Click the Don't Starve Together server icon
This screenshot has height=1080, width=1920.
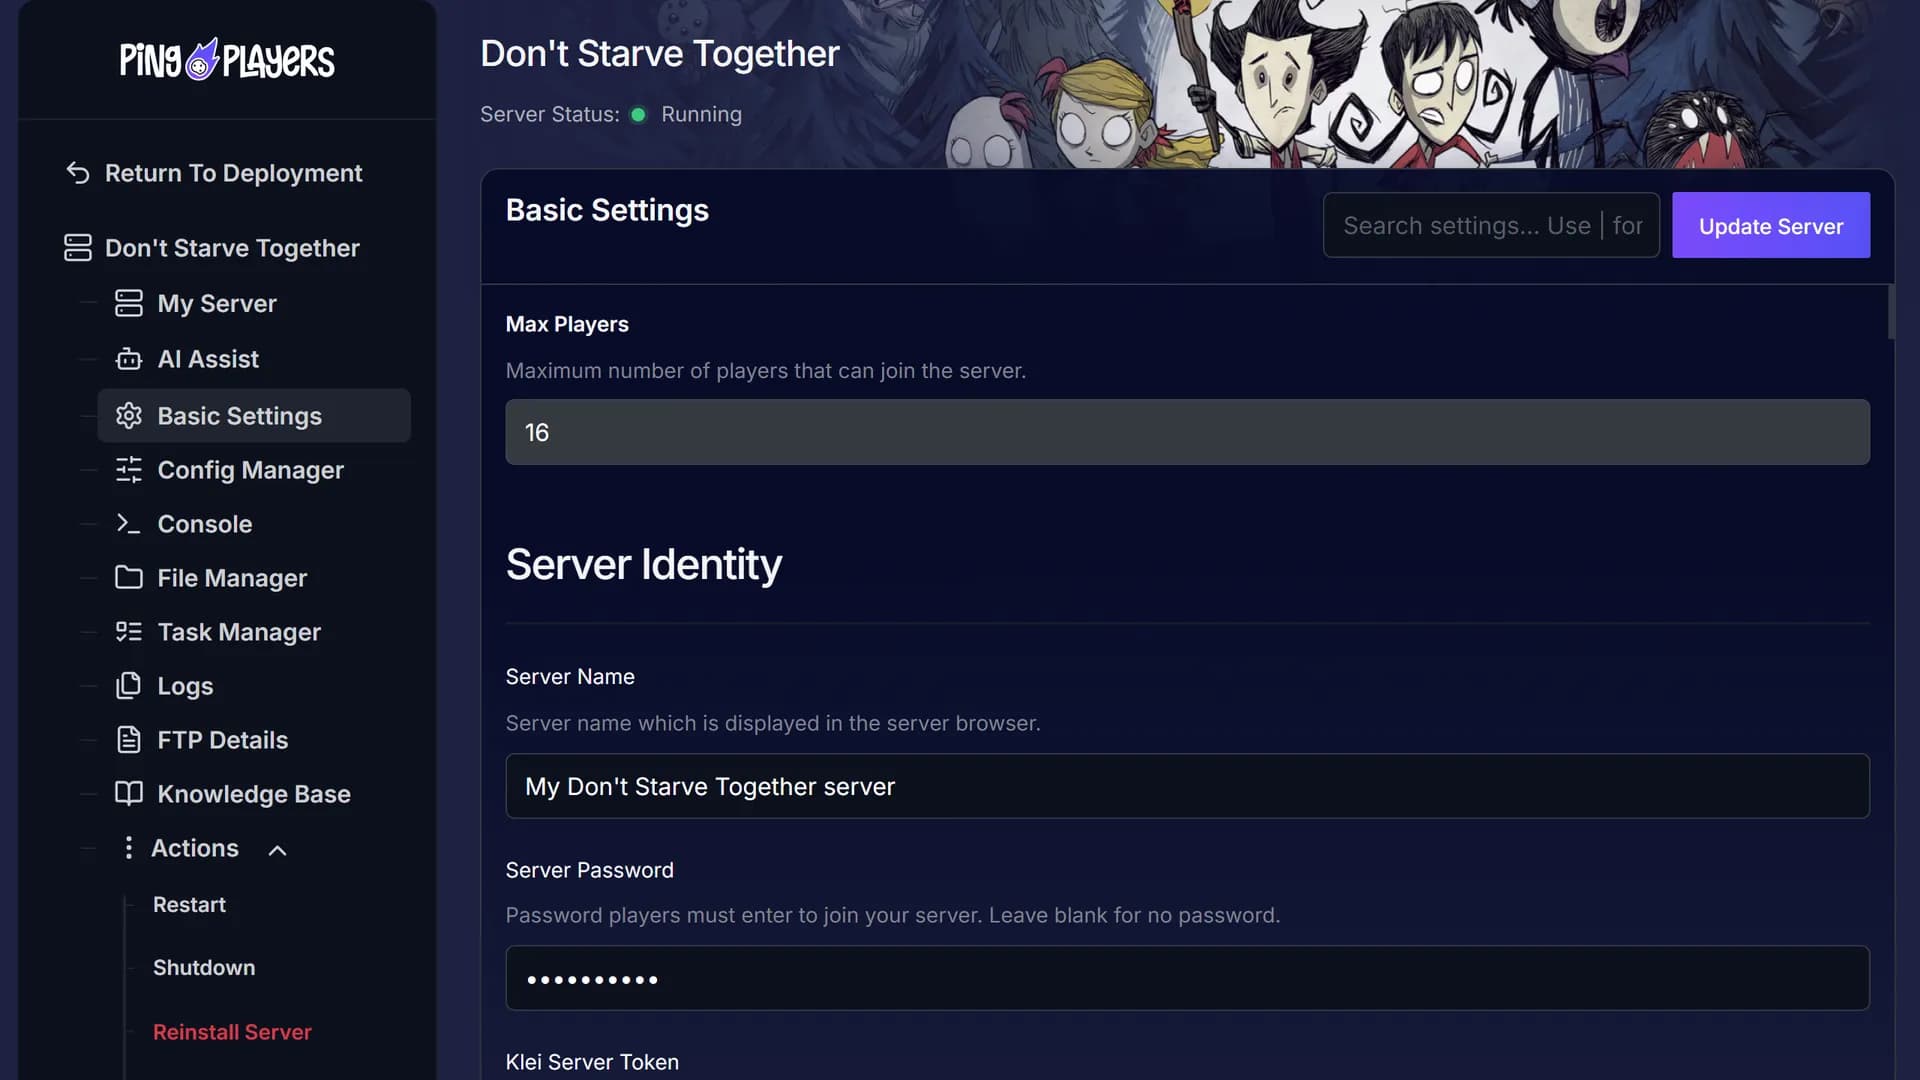click(x=78, y=248)
